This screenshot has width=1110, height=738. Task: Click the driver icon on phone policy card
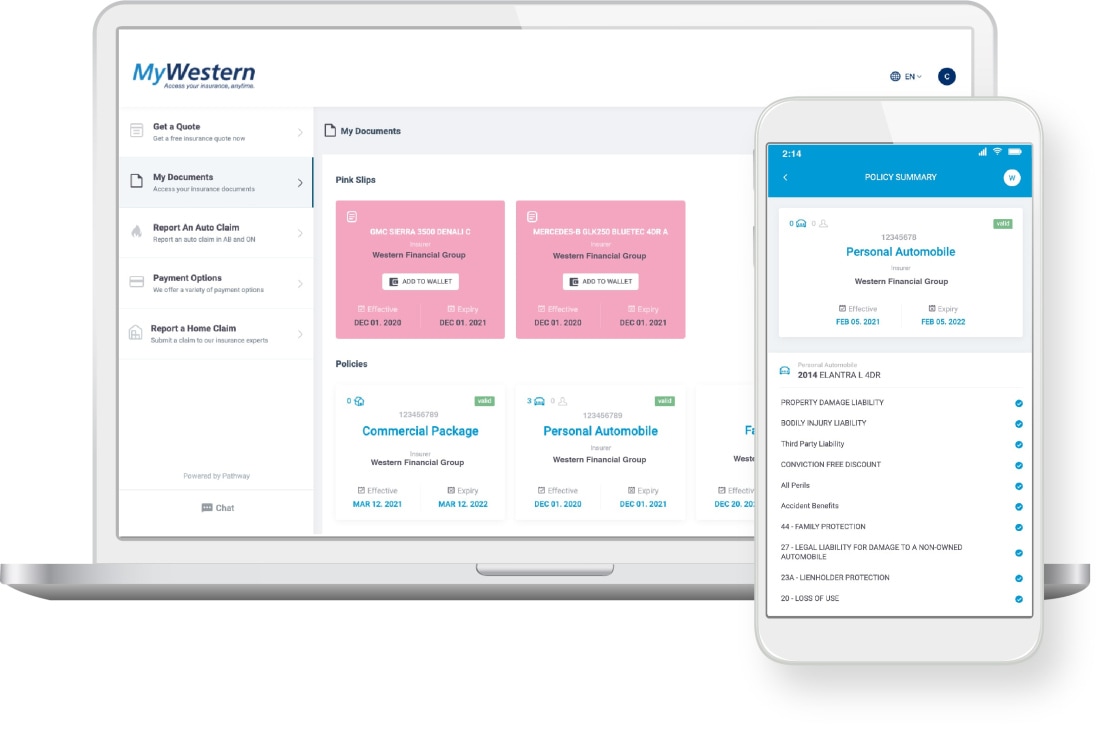pos(823,224)
